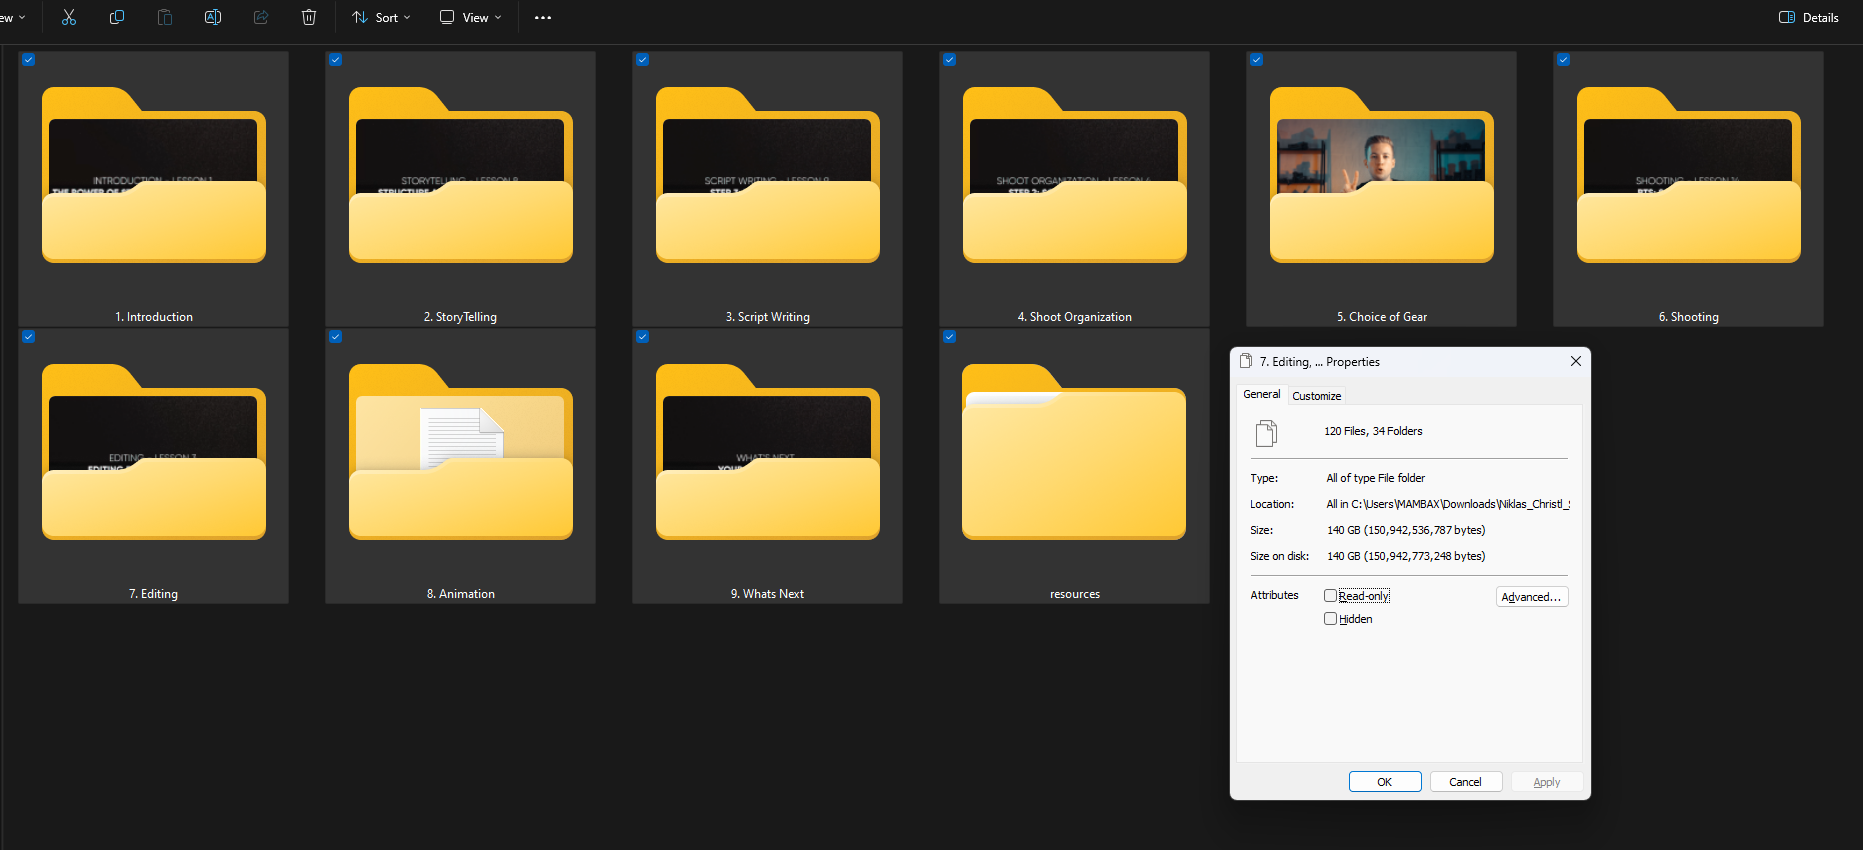Click the Cut scissors icon
1863x850 pixels.
point(69,17)
